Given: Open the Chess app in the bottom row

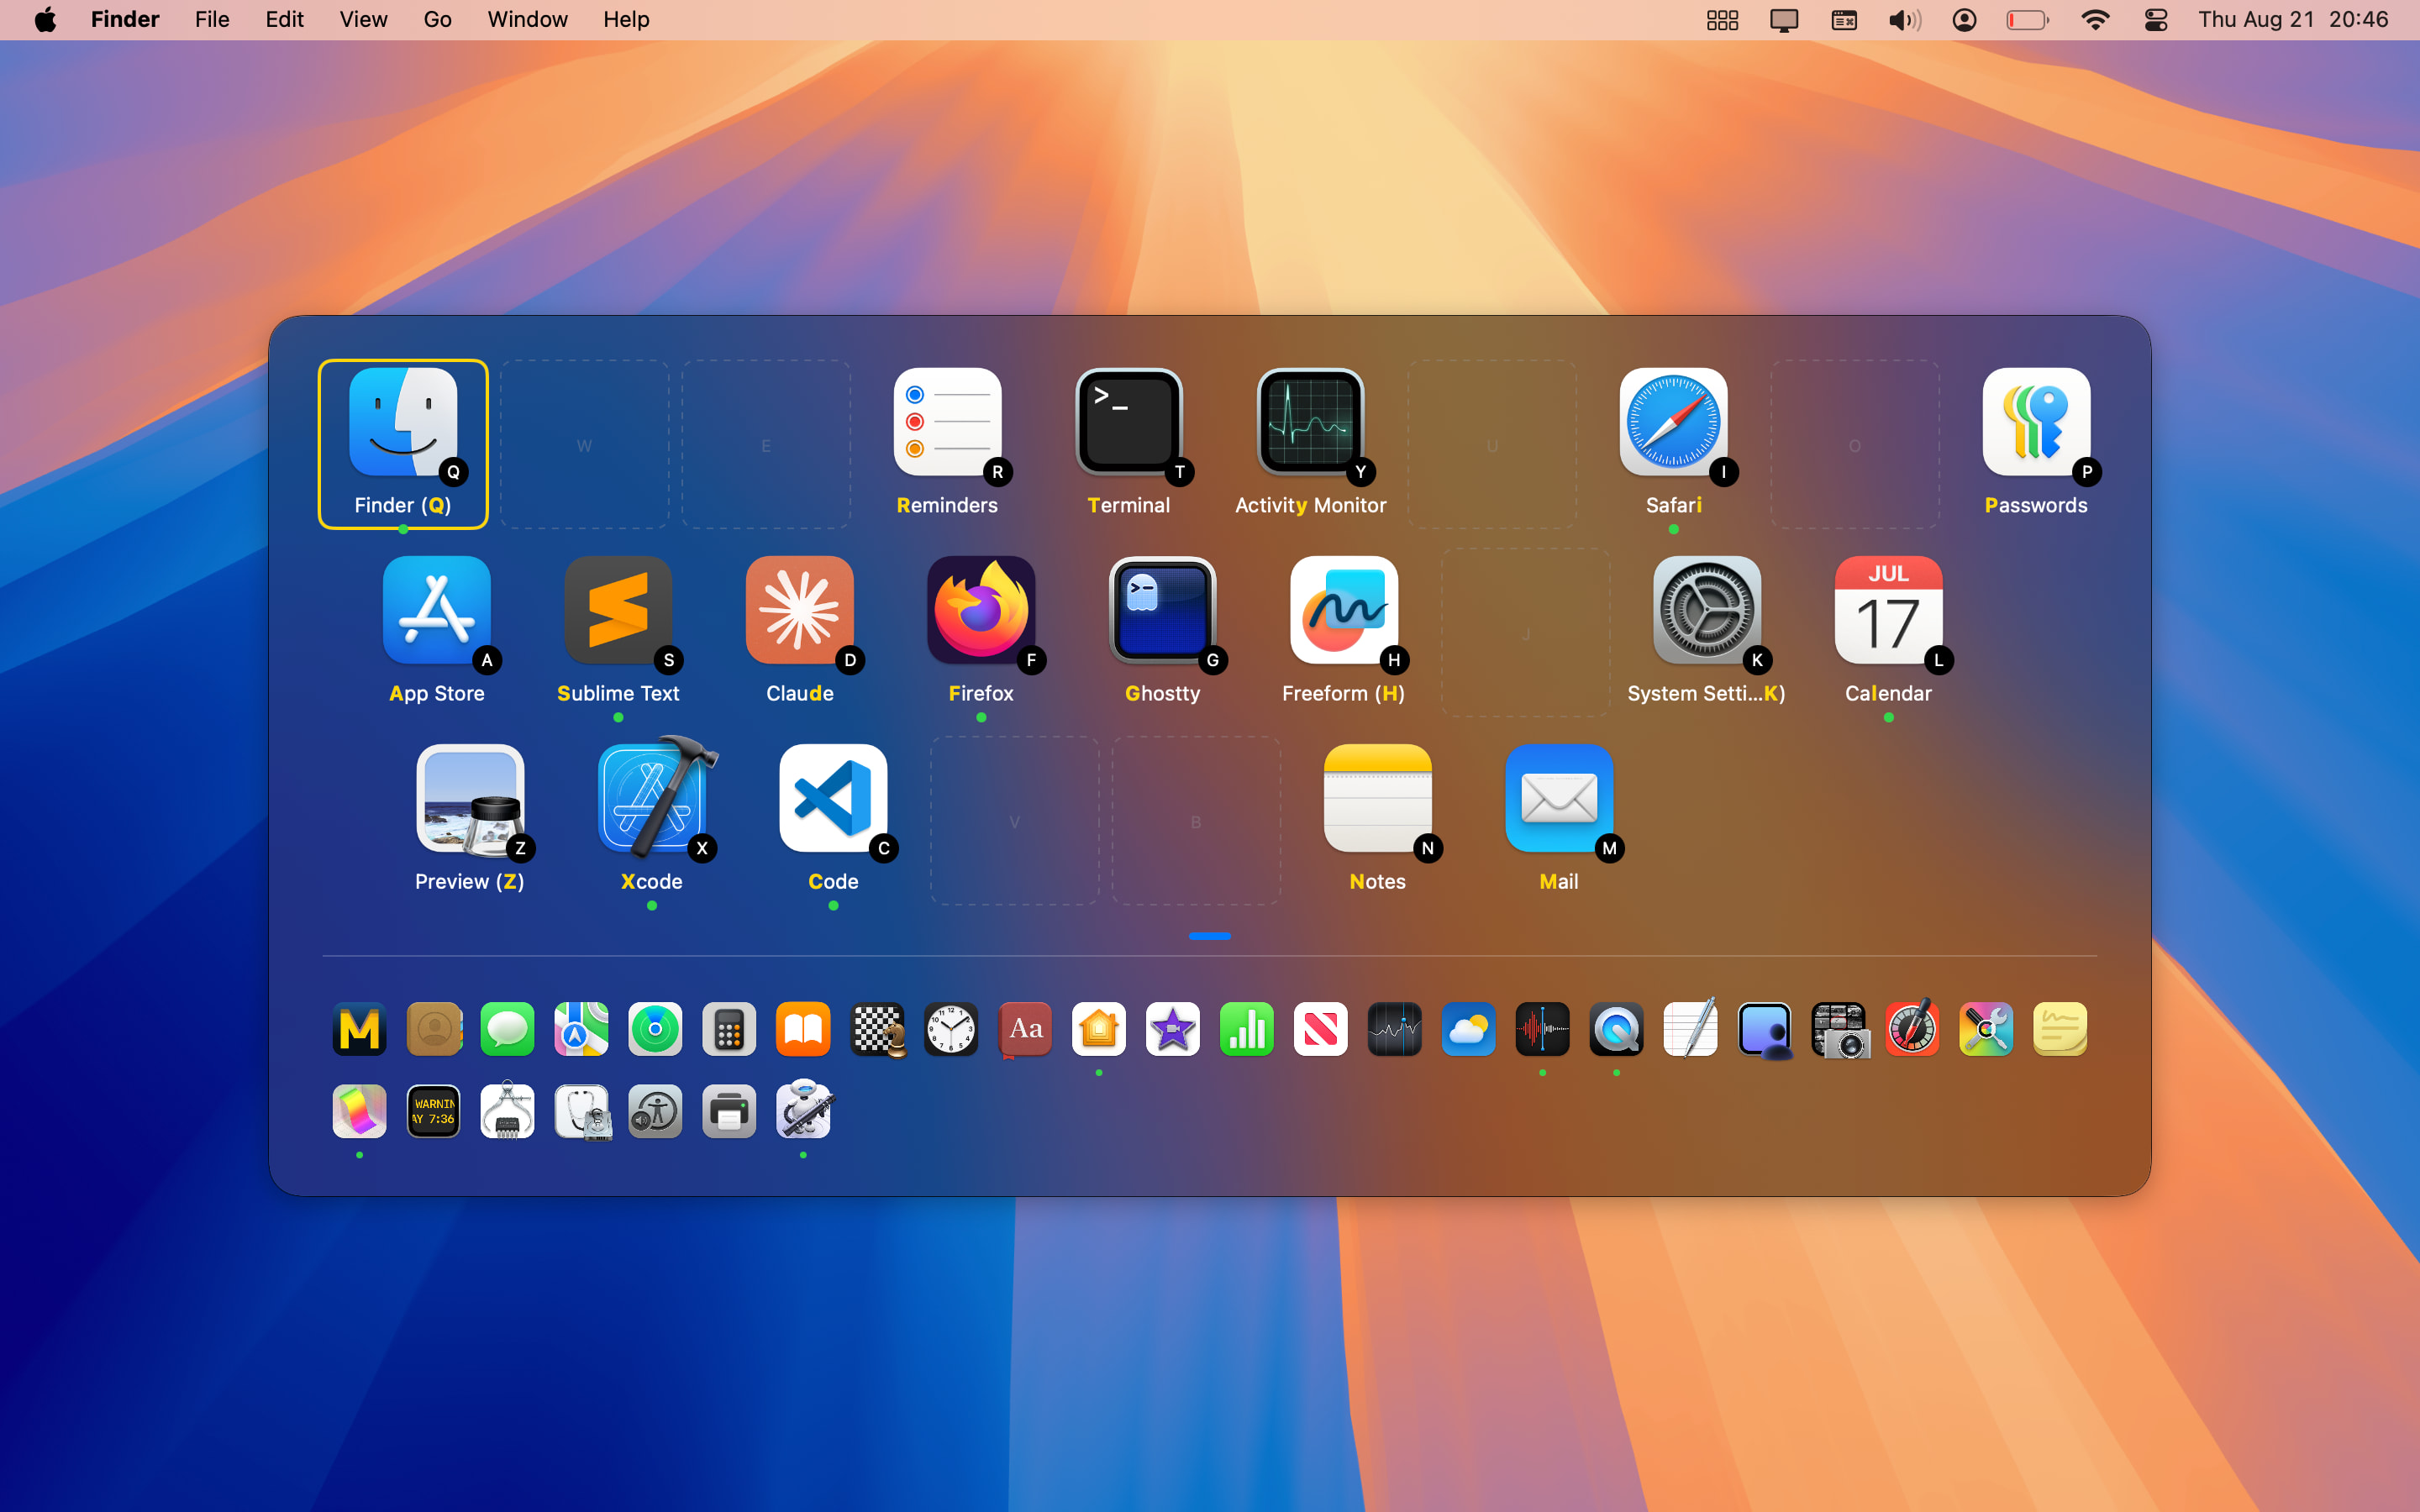Looking at the screenshot, I should click(x=877, y=1029).
